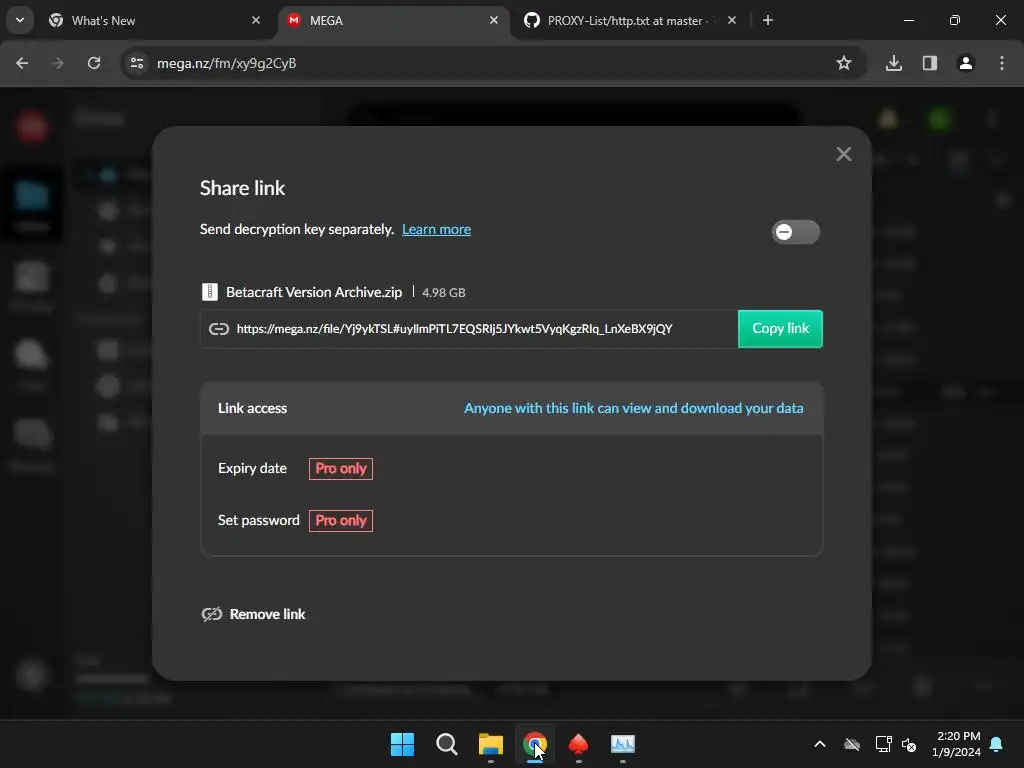
Task: Go forward one page in browser history
Action: point(57,63)
